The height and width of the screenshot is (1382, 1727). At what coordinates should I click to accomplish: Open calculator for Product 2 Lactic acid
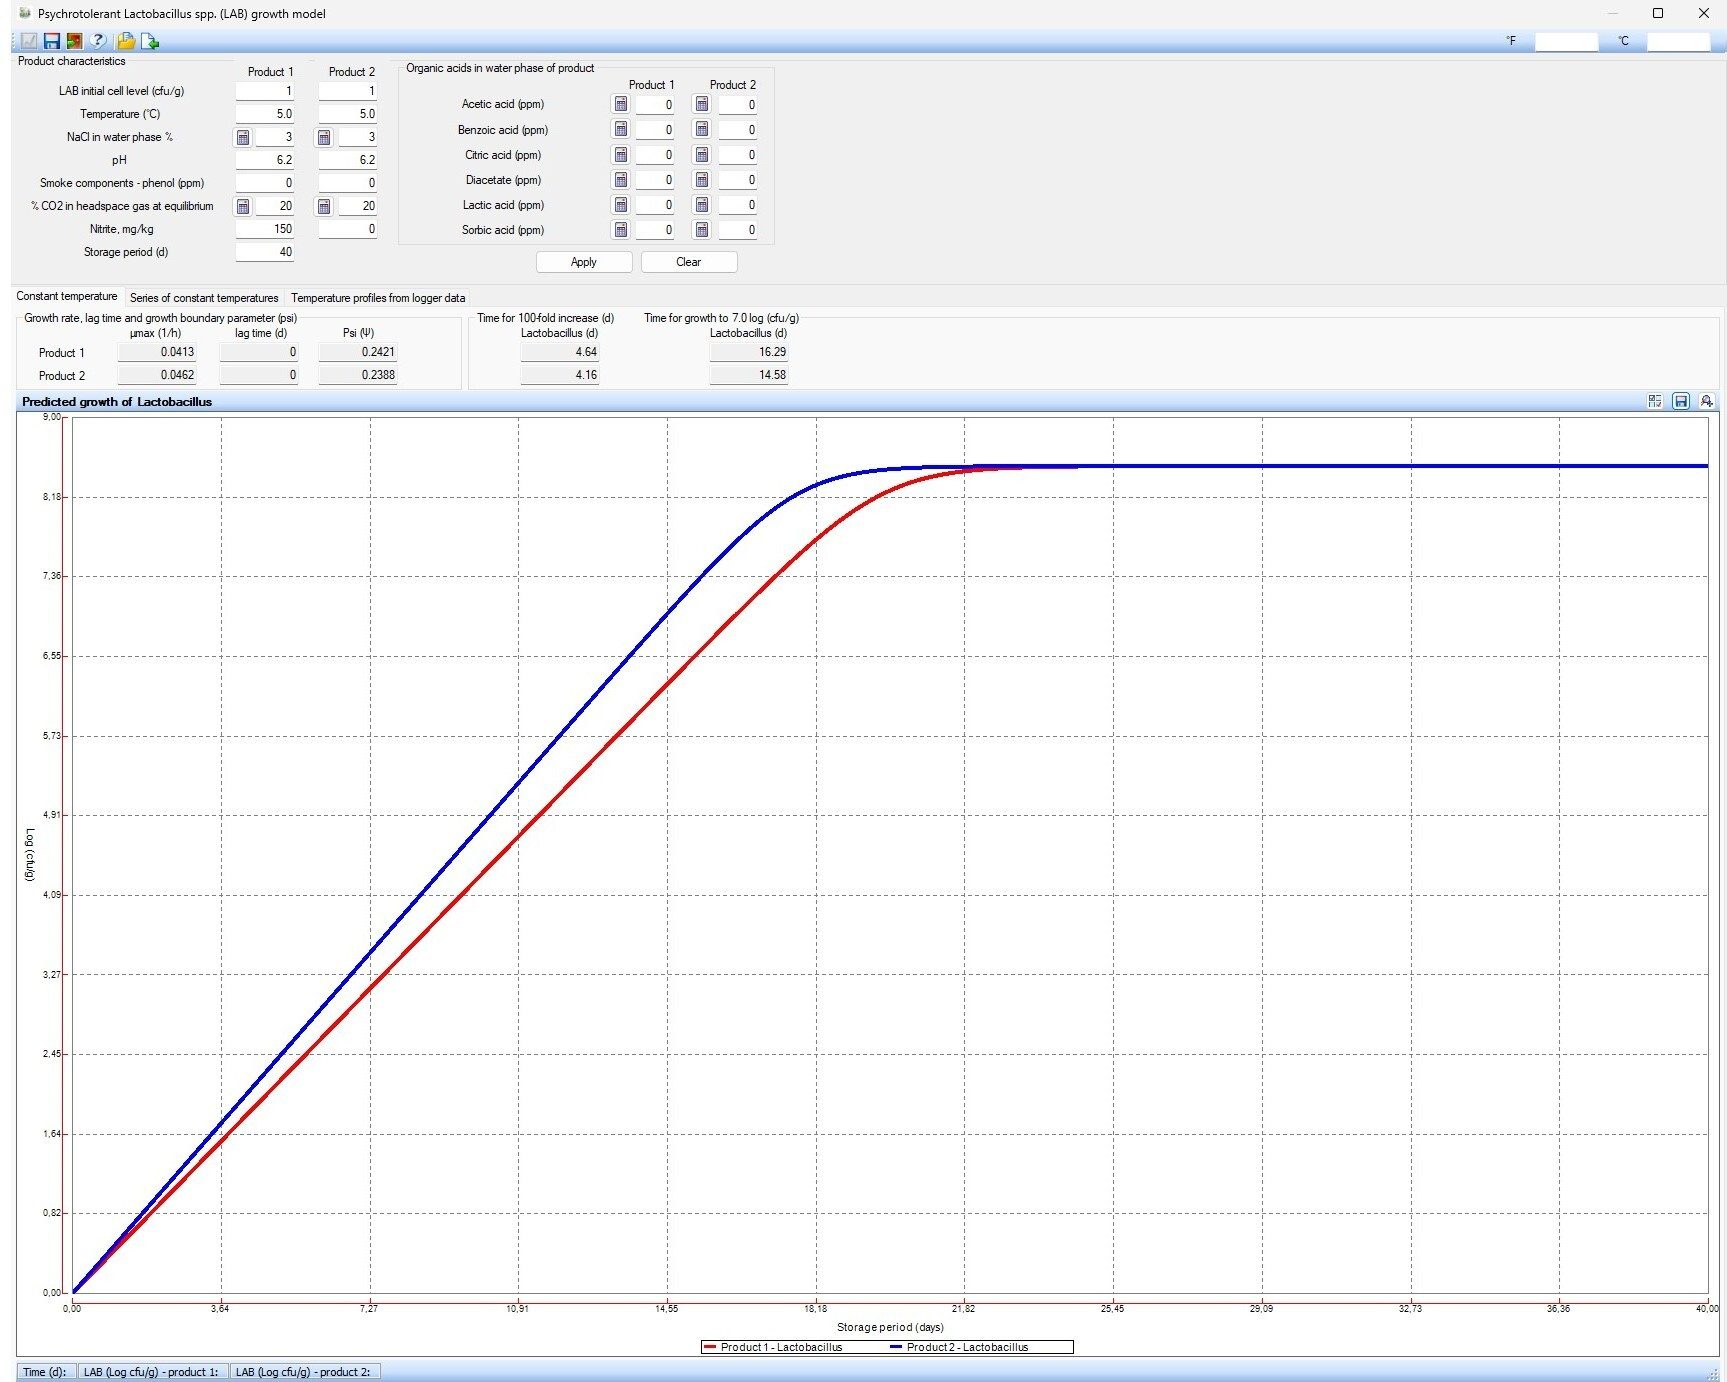tap(702, 205)
